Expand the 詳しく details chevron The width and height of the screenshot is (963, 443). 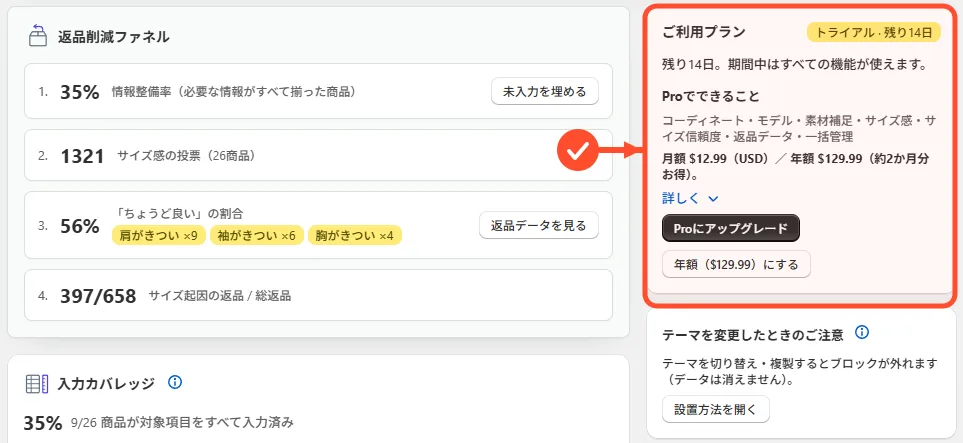tap(713, 198)
